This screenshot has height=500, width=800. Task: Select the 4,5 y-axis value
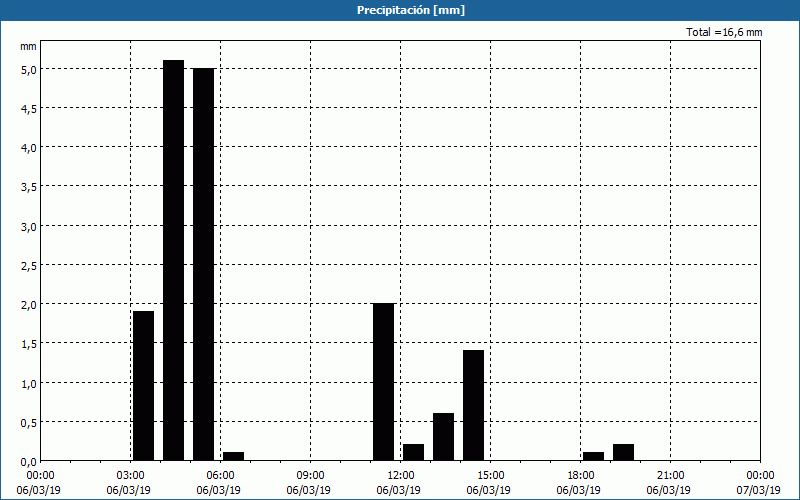click(x=28, y=109)
